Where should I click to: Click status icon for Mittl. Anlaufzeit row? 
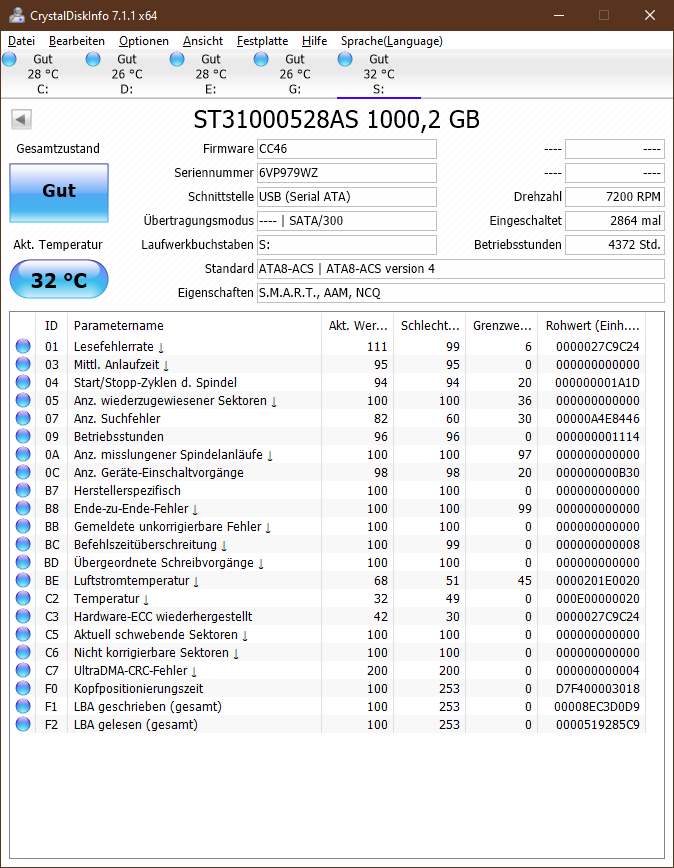point(23,364)
